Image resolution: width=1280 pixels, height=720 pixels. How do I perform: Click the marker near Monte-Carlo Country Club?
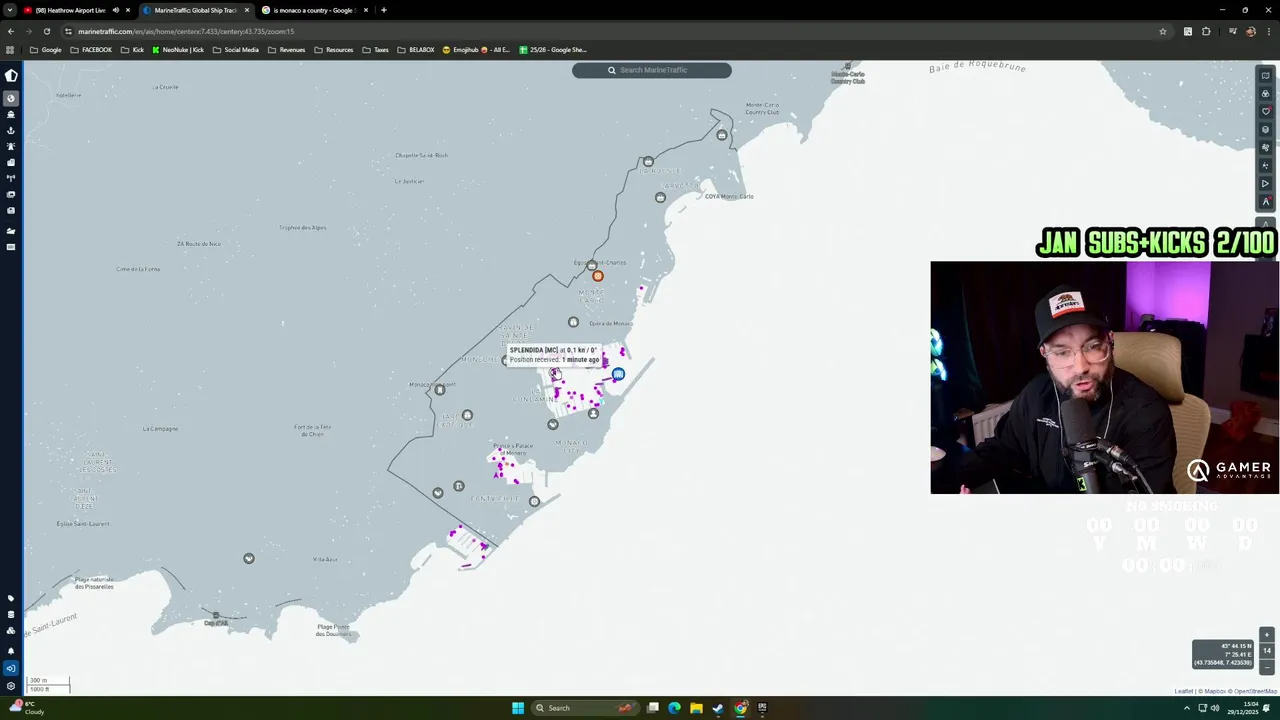(x=848, y=68)
